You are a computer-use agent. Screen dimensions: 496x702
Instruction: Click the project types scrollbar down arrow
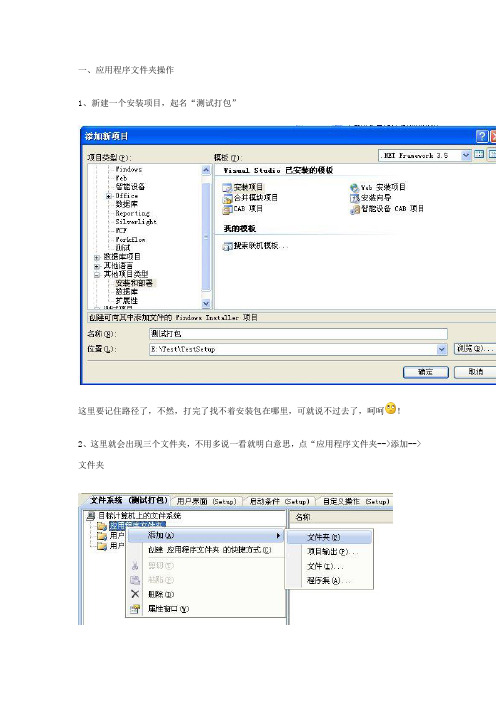pyautogui.click(x=206, y=303)
